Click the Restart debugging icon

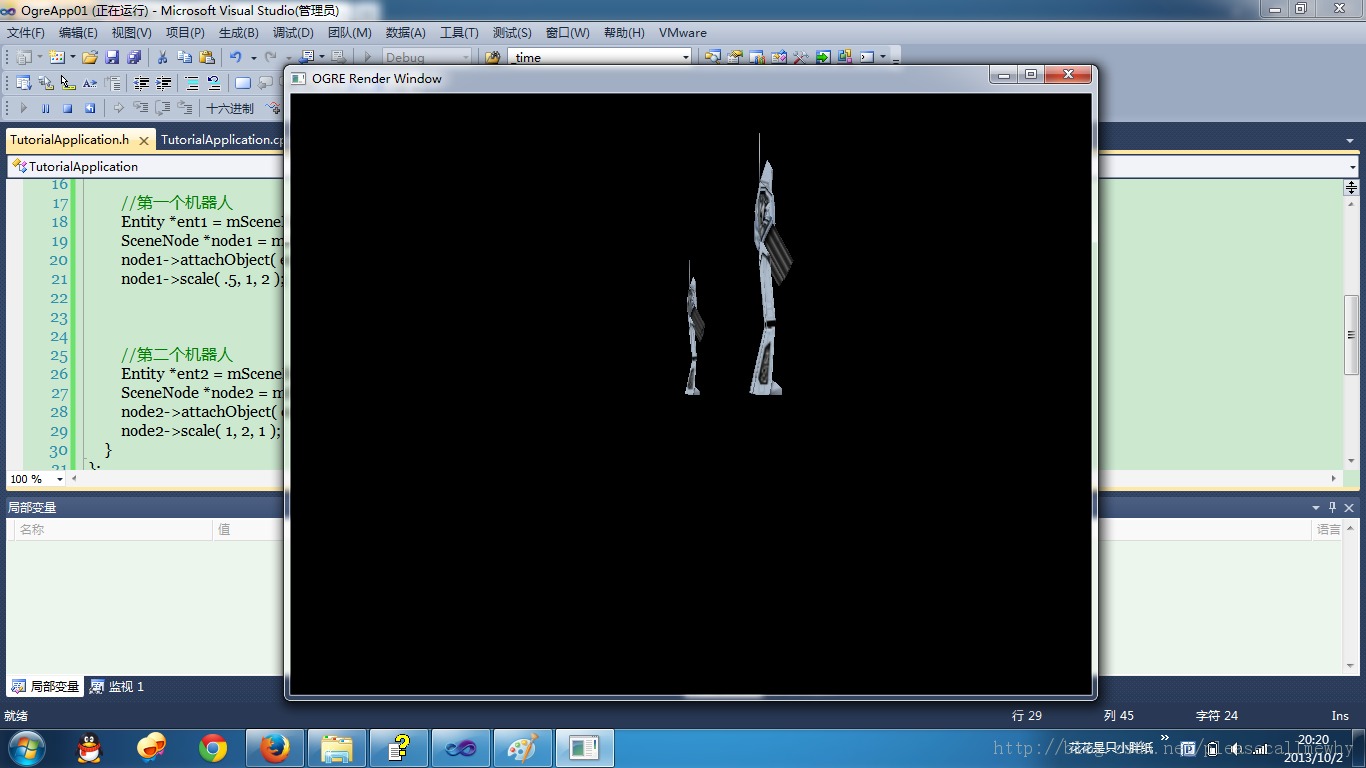click(90, 108)
